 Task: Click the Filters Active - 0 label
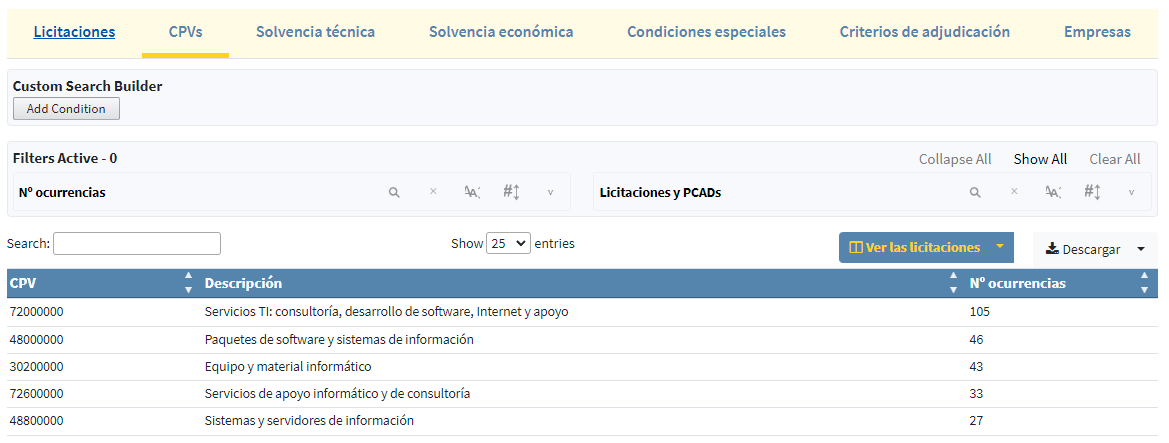[x=65, y=158]
